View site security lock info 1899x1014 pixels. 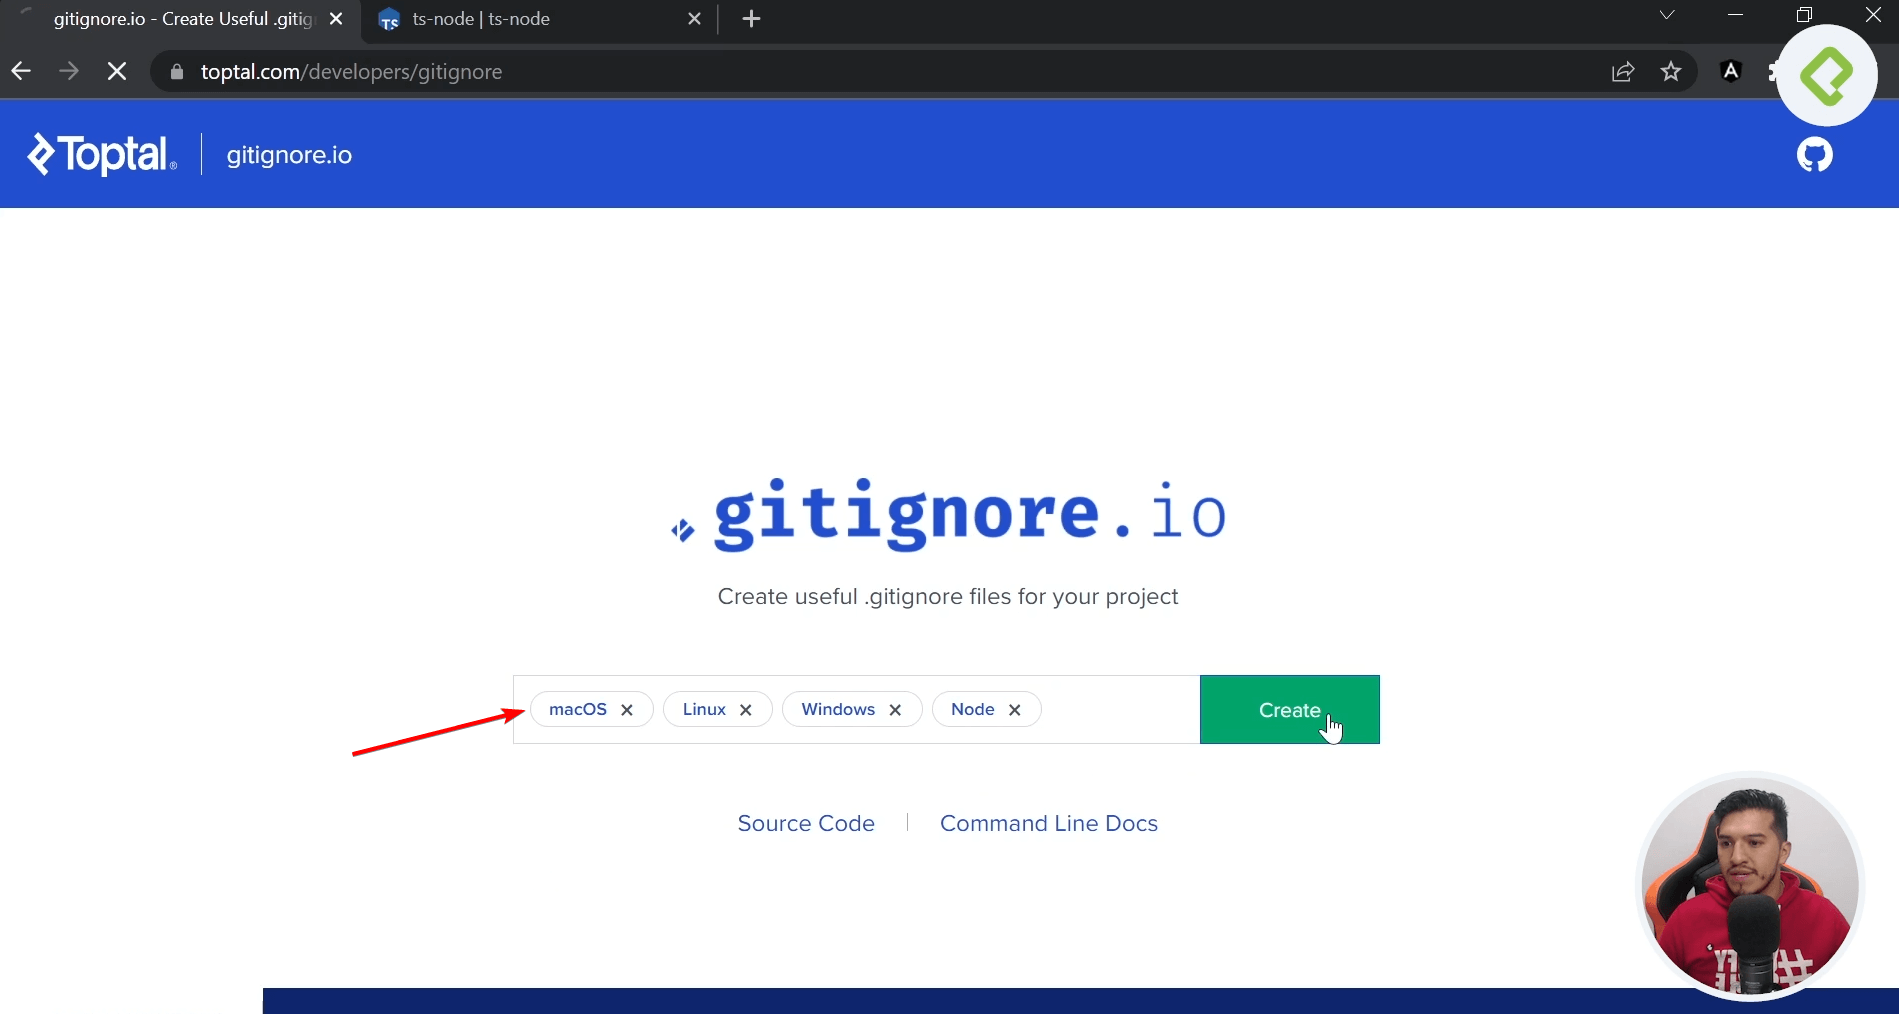click(x=177, y=72)
